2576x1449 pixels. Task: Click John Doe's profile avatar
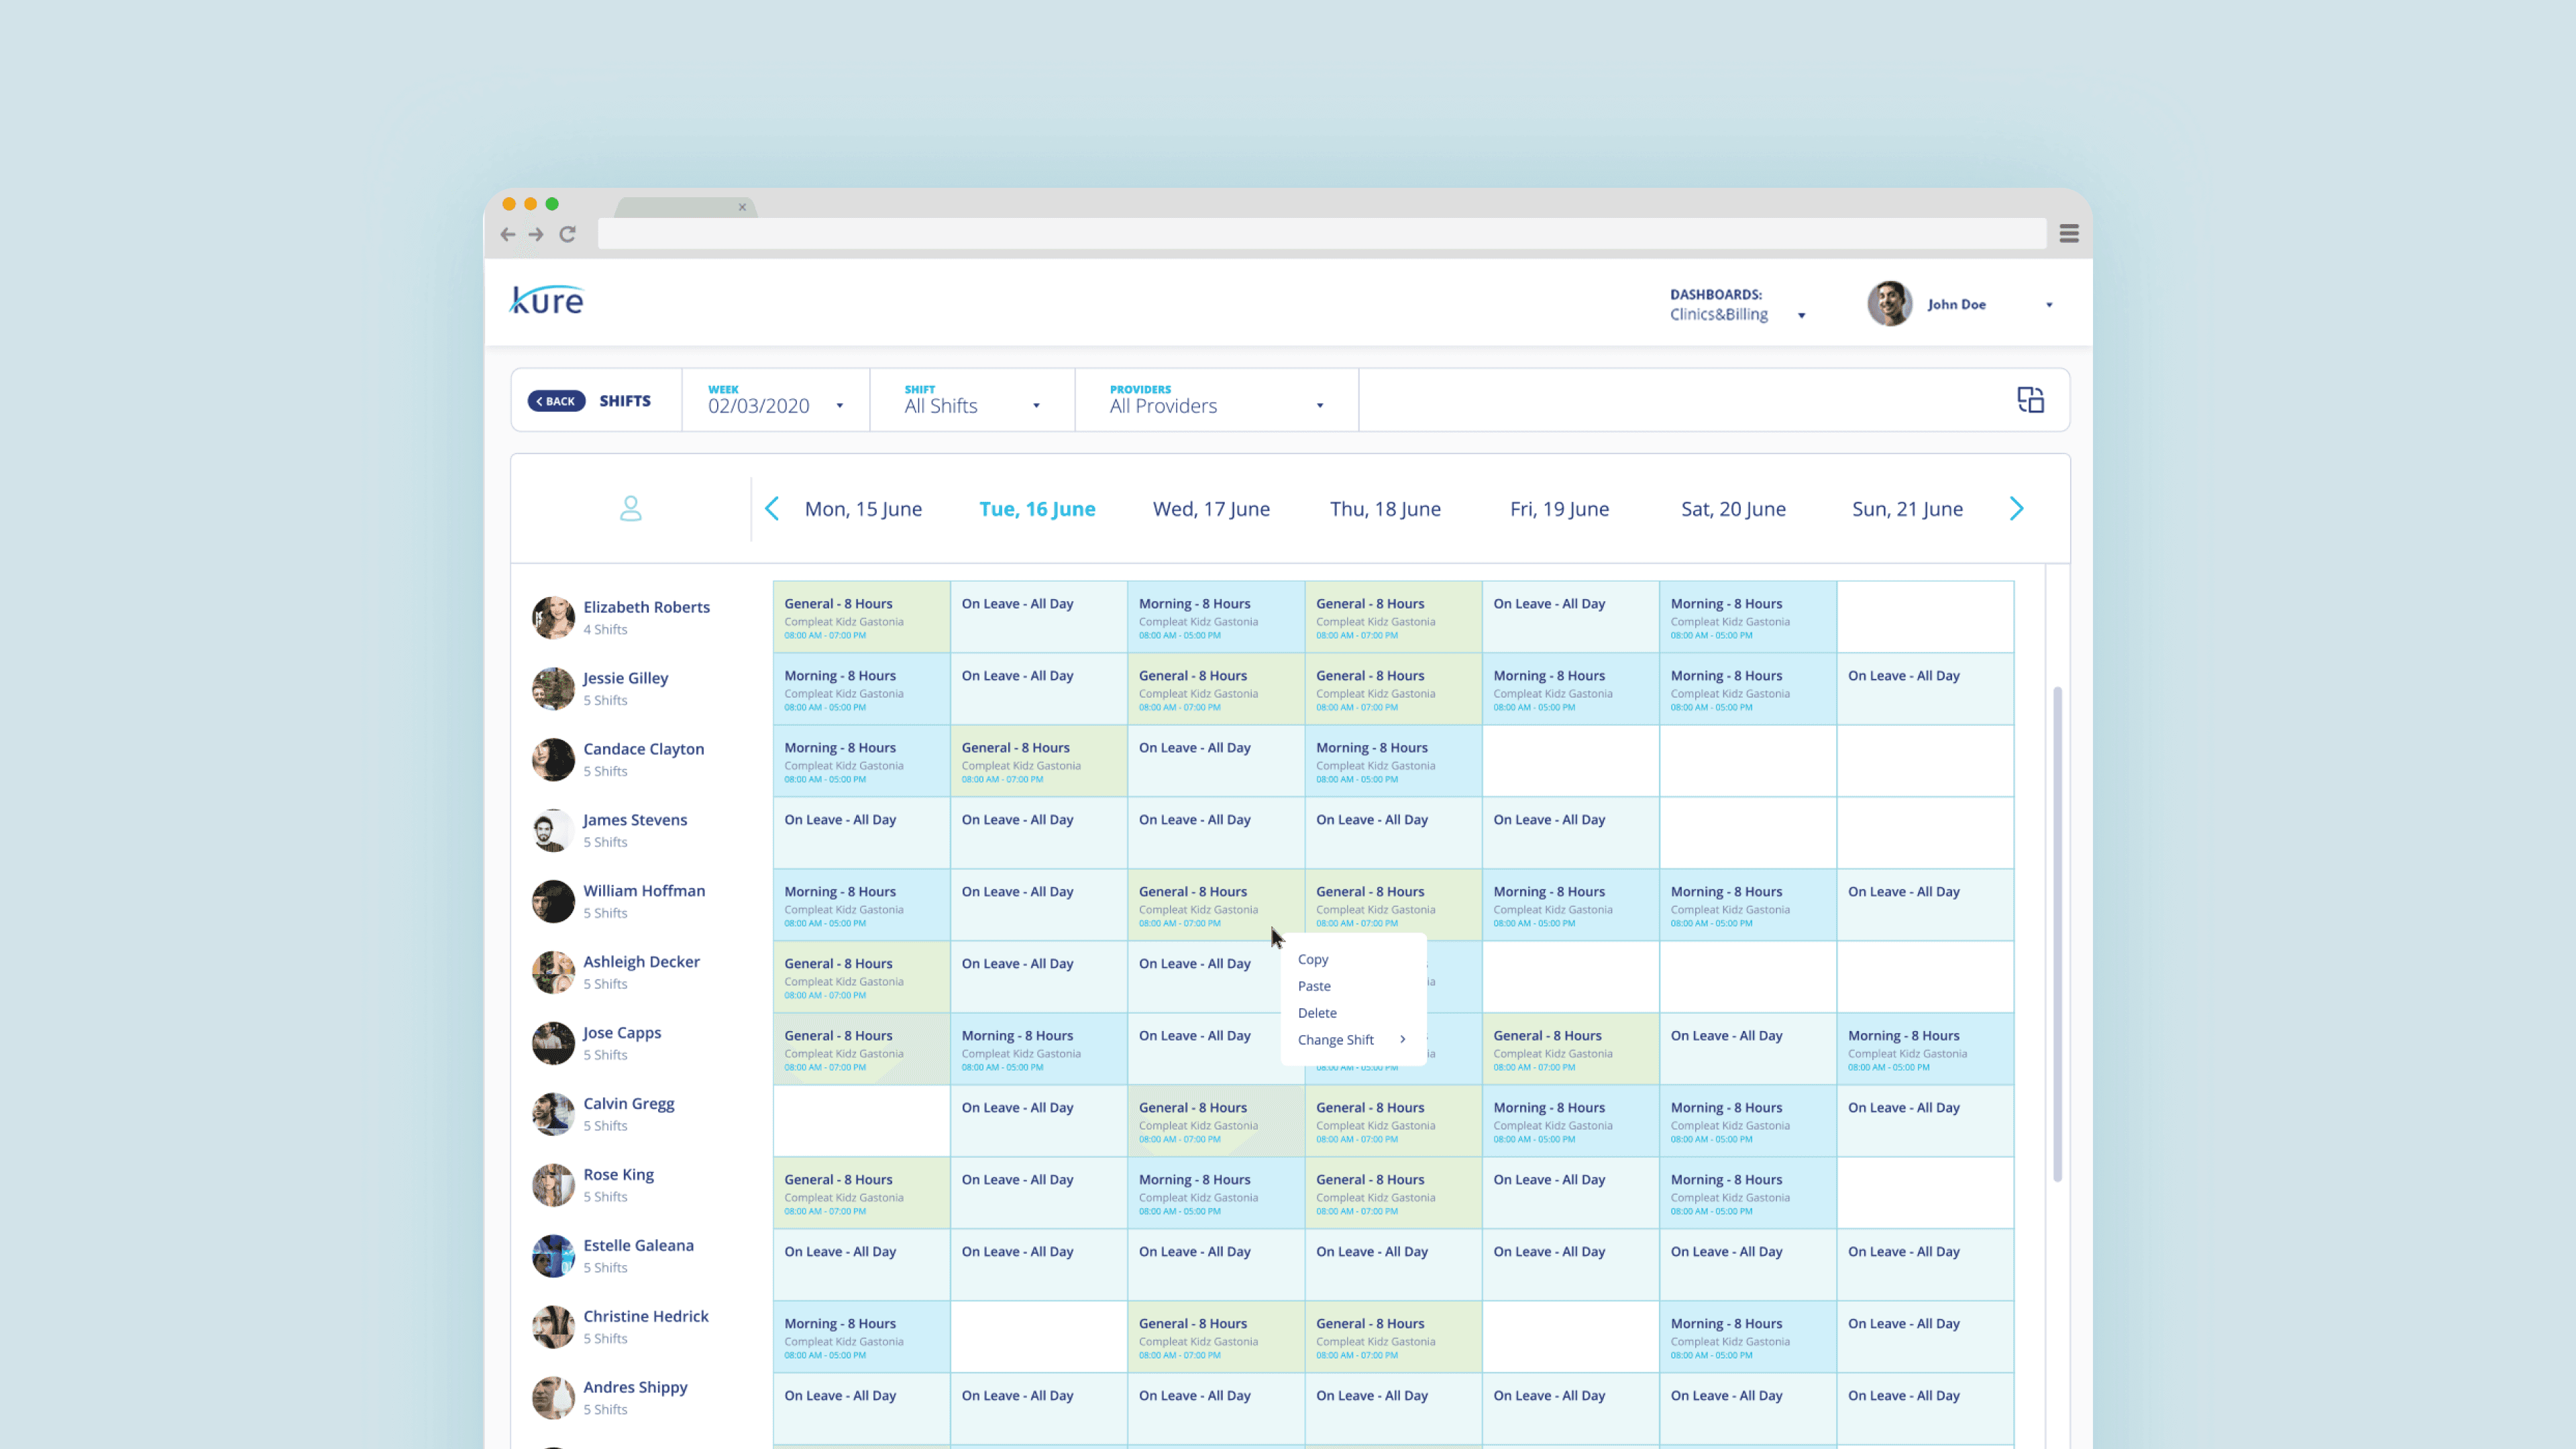pos(1889,304)
